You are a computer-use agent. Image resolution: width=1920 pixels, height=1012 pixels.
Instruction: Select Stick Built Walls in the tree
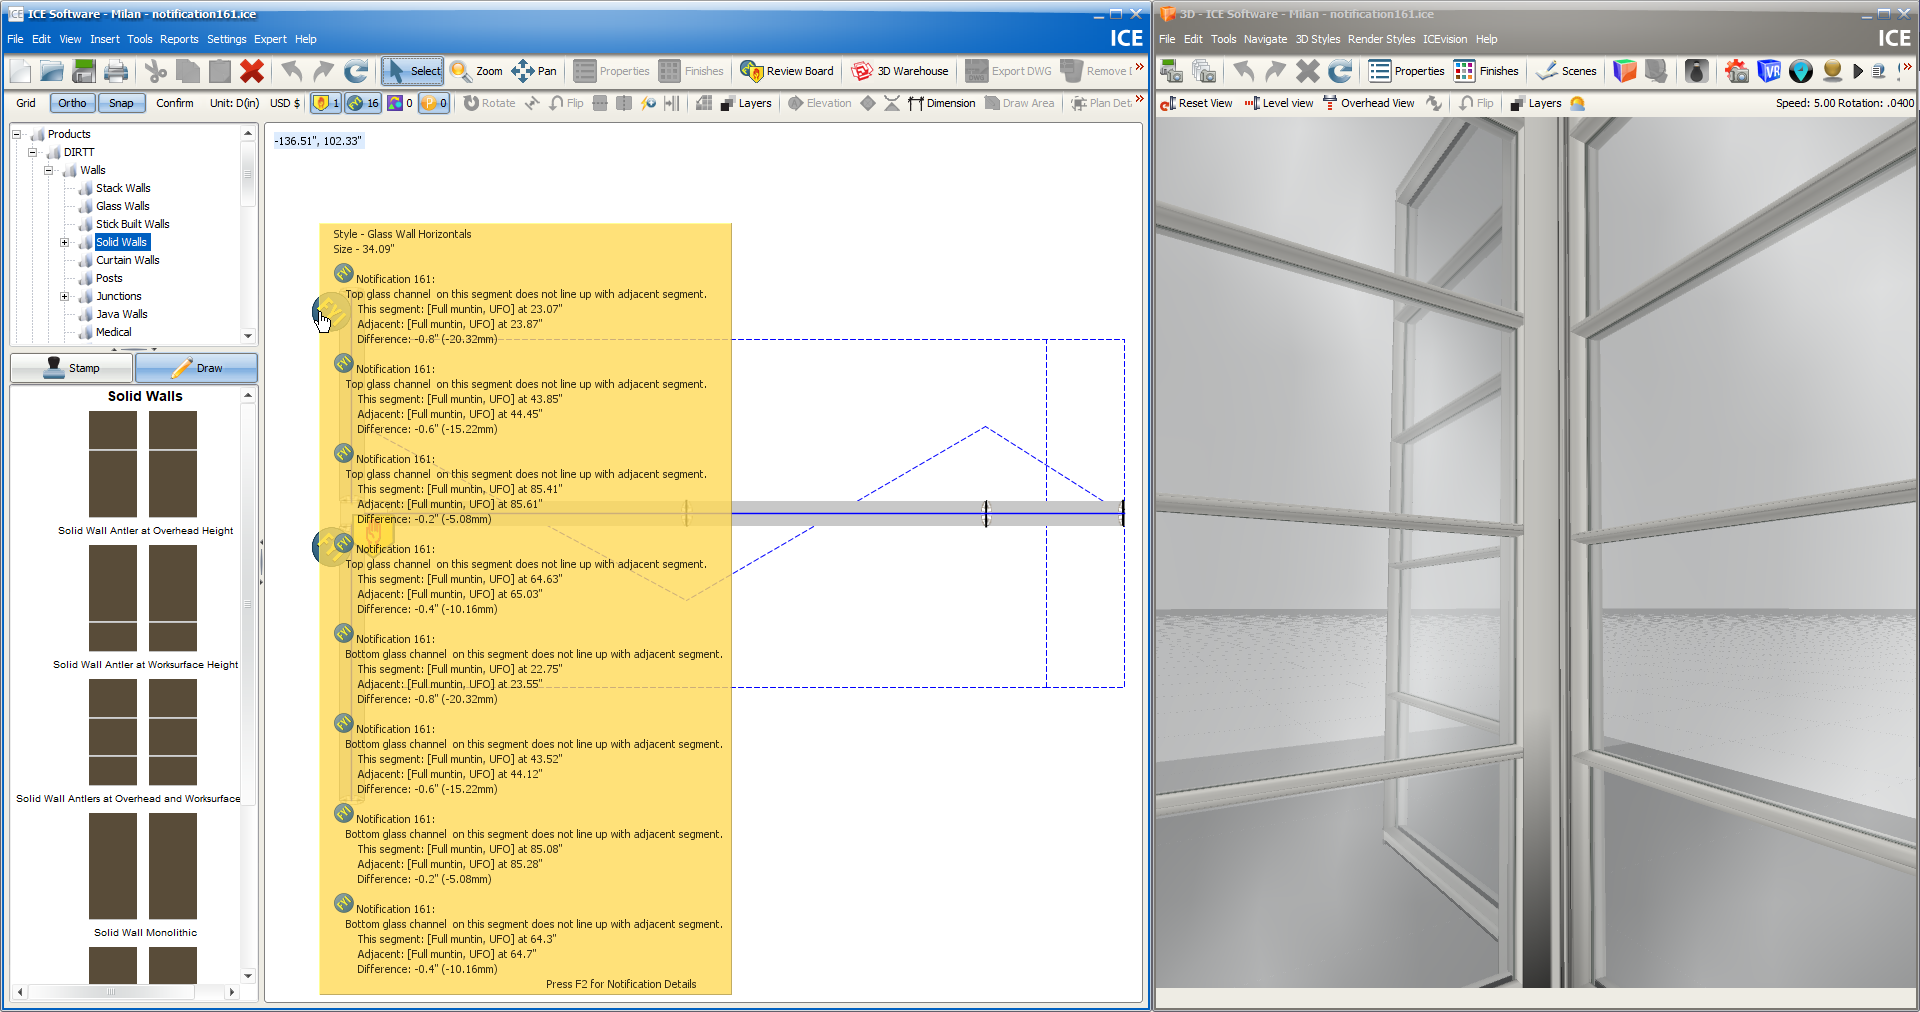pyautogui.click(x=132, y=224)
